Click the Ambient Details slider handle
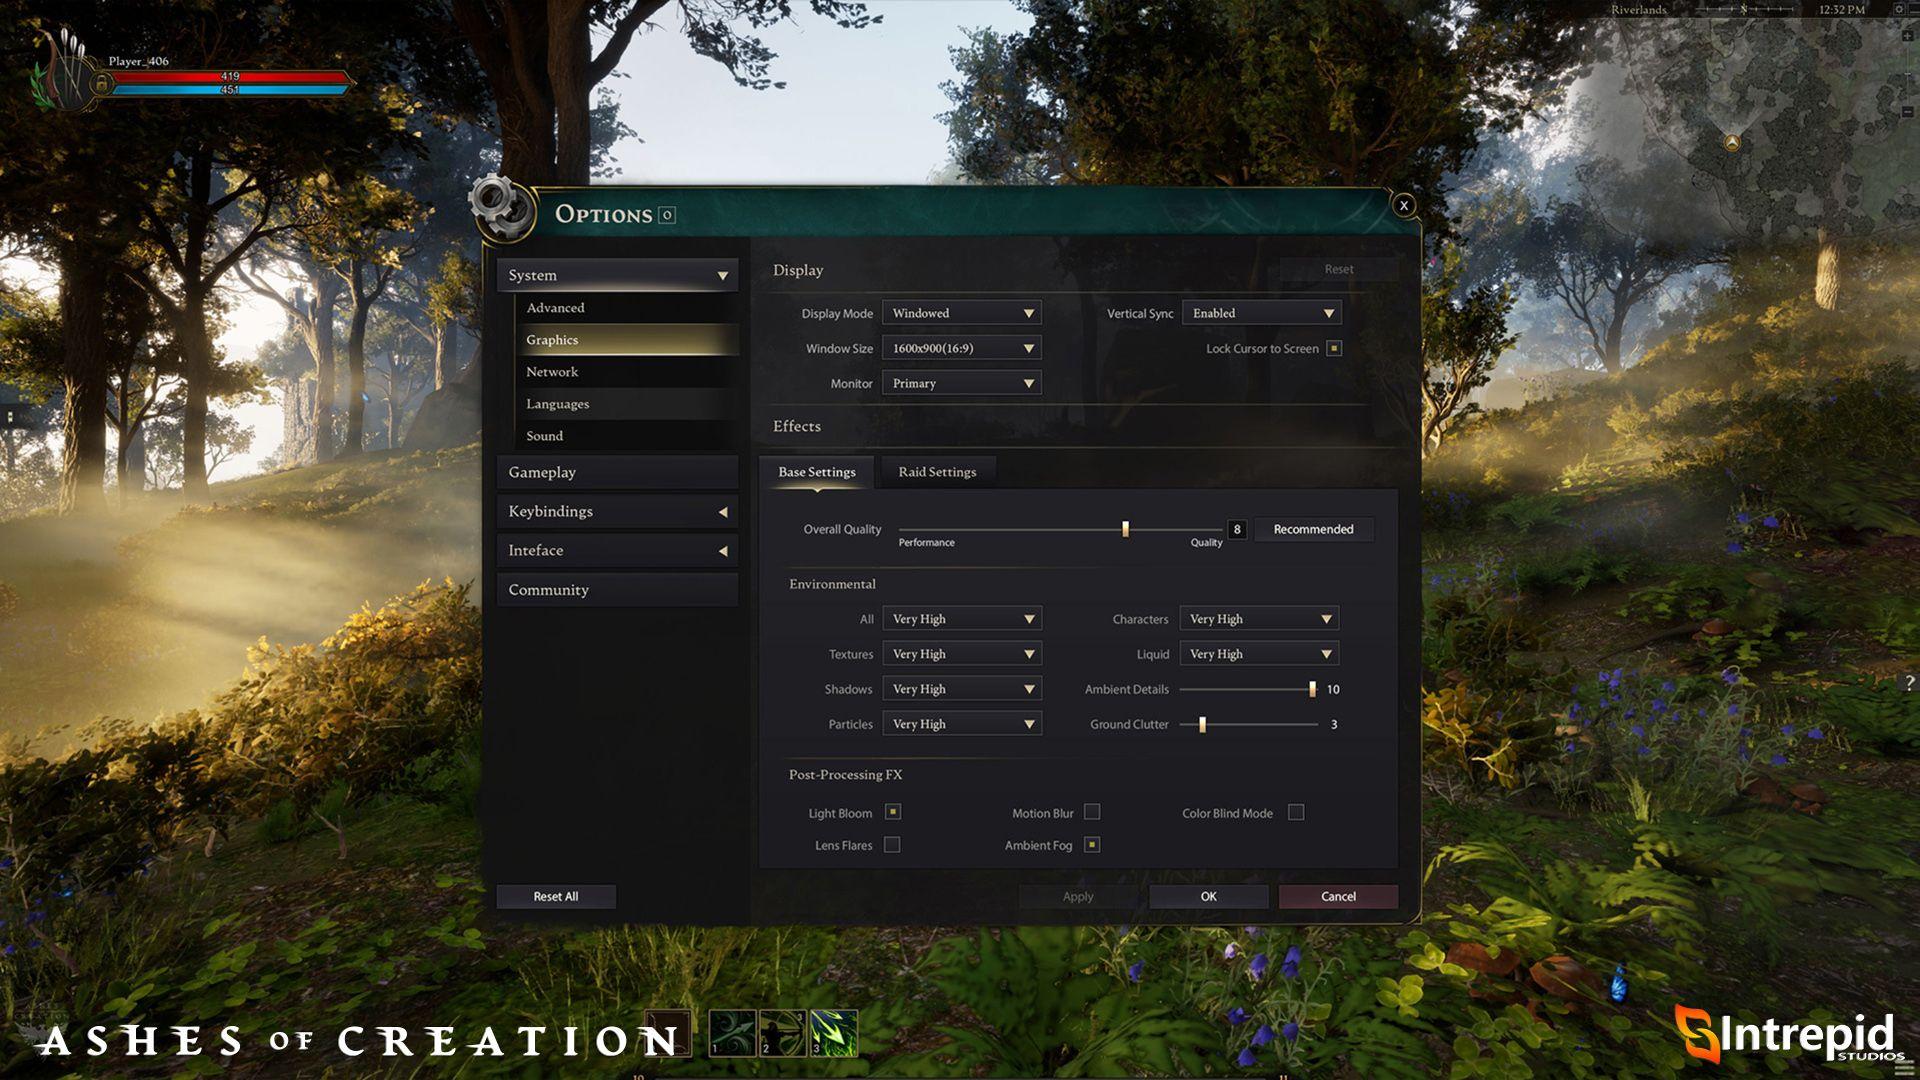This screenshot has width=1920, height=1080. click(1312, 689)
